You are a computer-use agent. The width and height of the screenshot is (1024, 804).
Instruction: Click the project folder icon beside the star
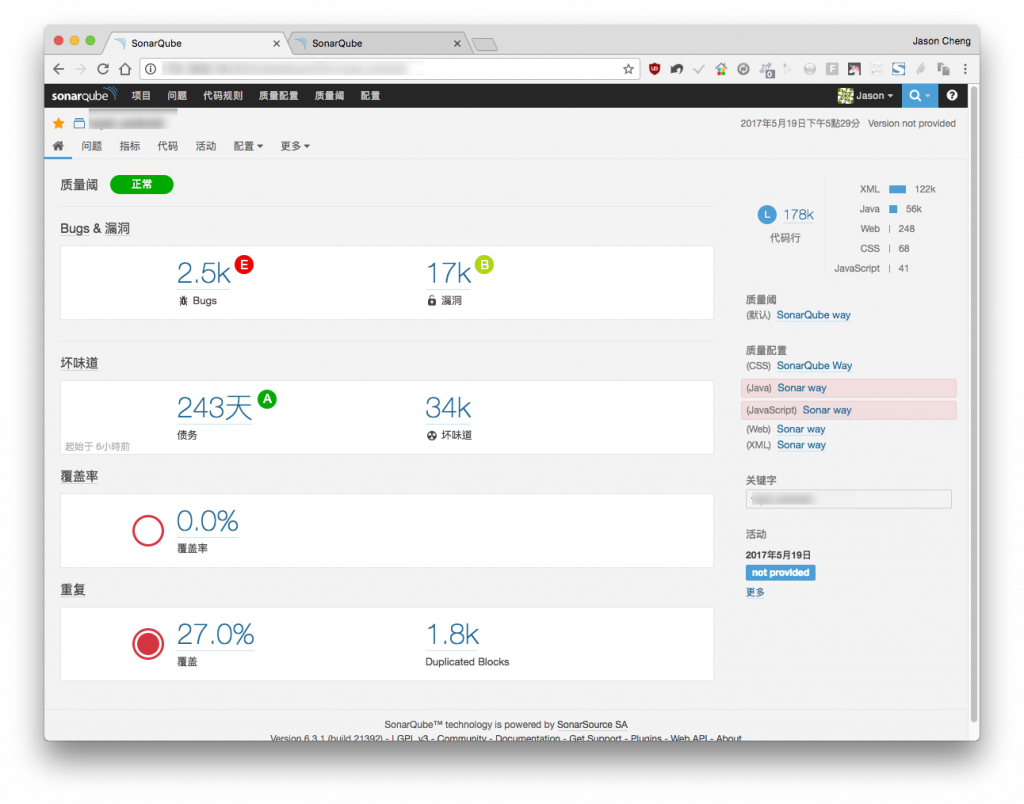[79, 123]
